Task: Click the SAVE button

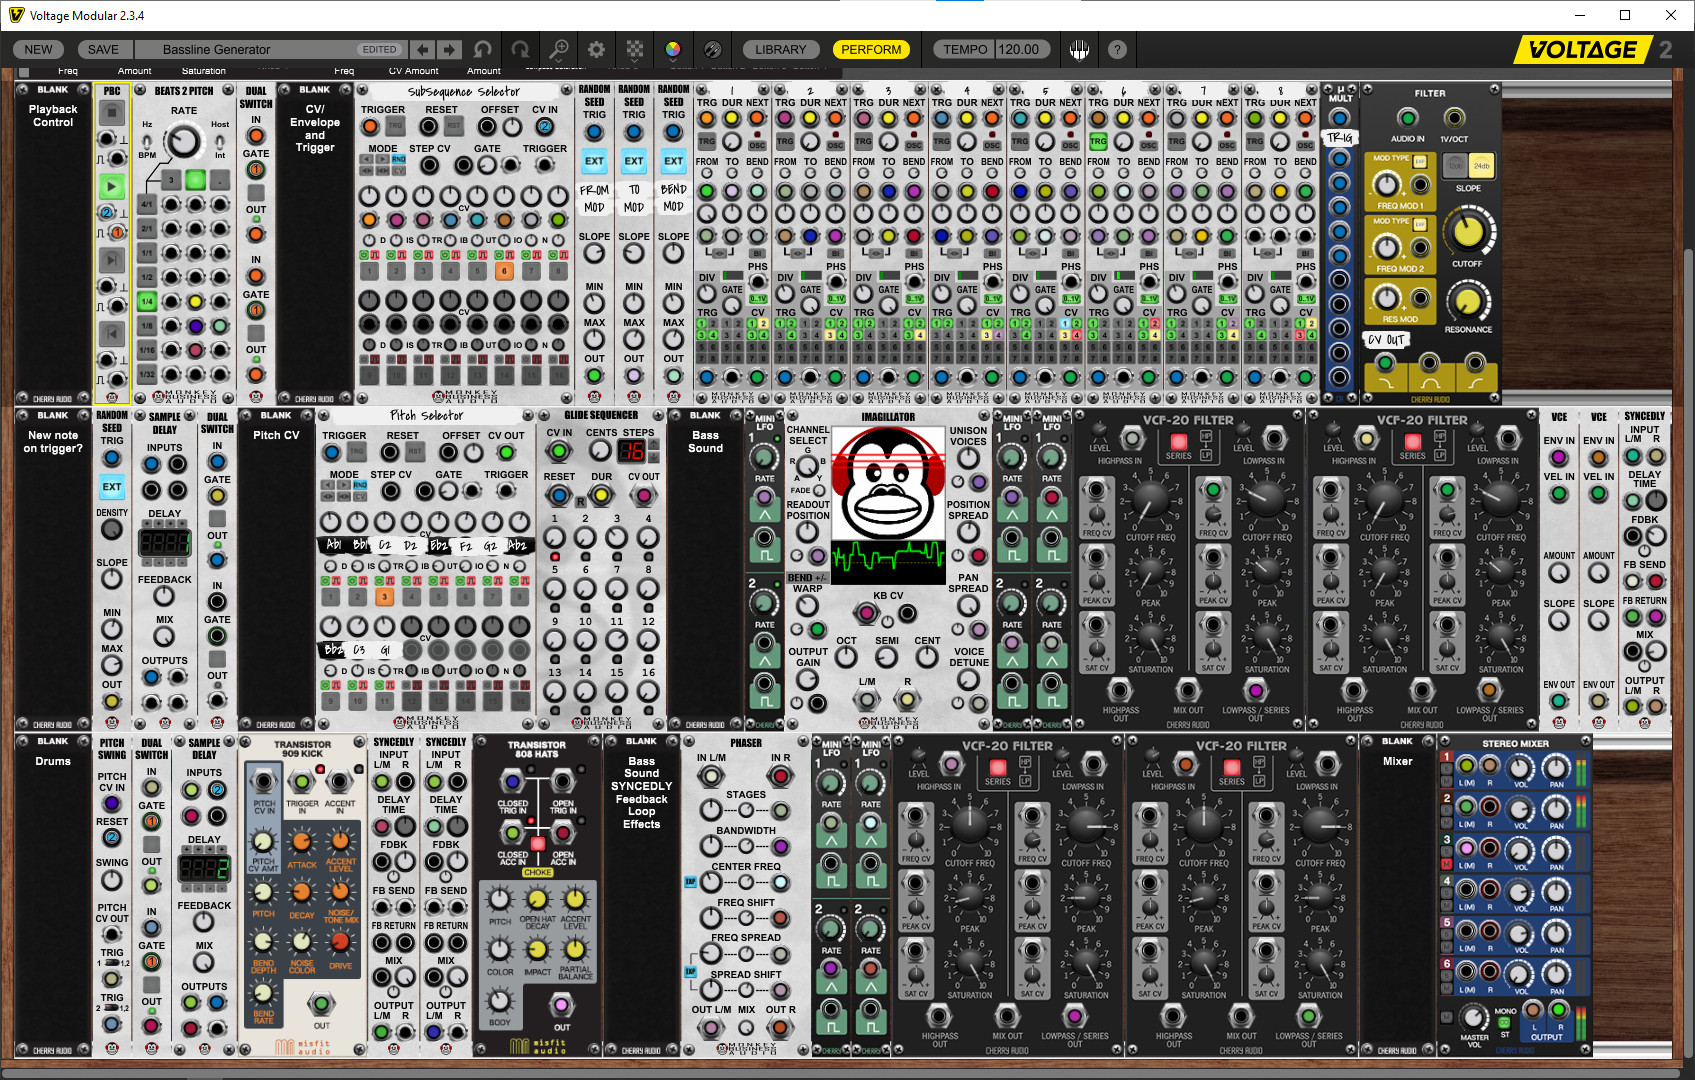Action: coord(103,49)
